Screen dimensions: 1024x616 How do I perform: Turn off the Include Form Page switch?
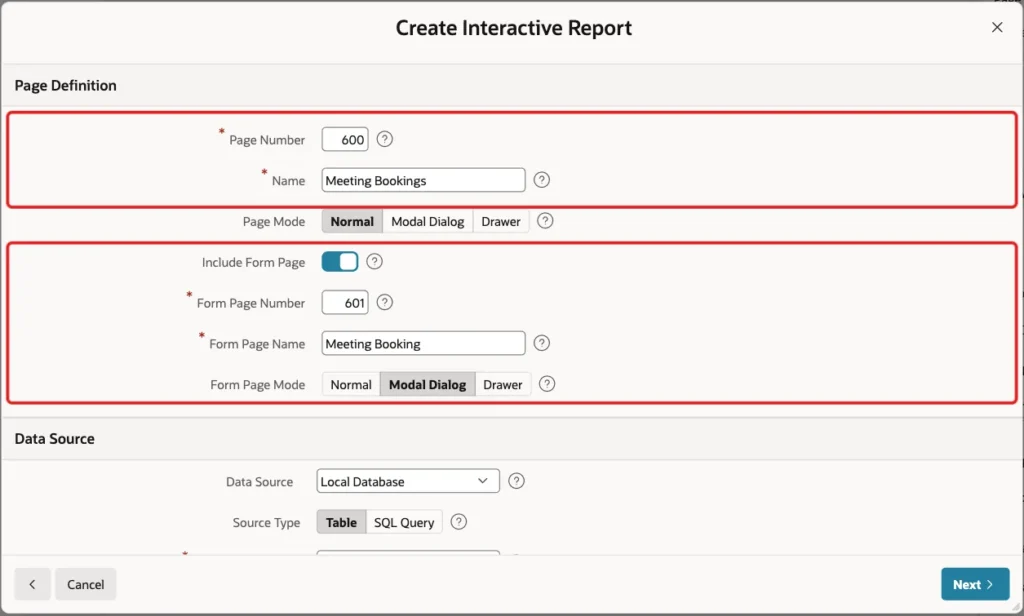tap(340, 262)
